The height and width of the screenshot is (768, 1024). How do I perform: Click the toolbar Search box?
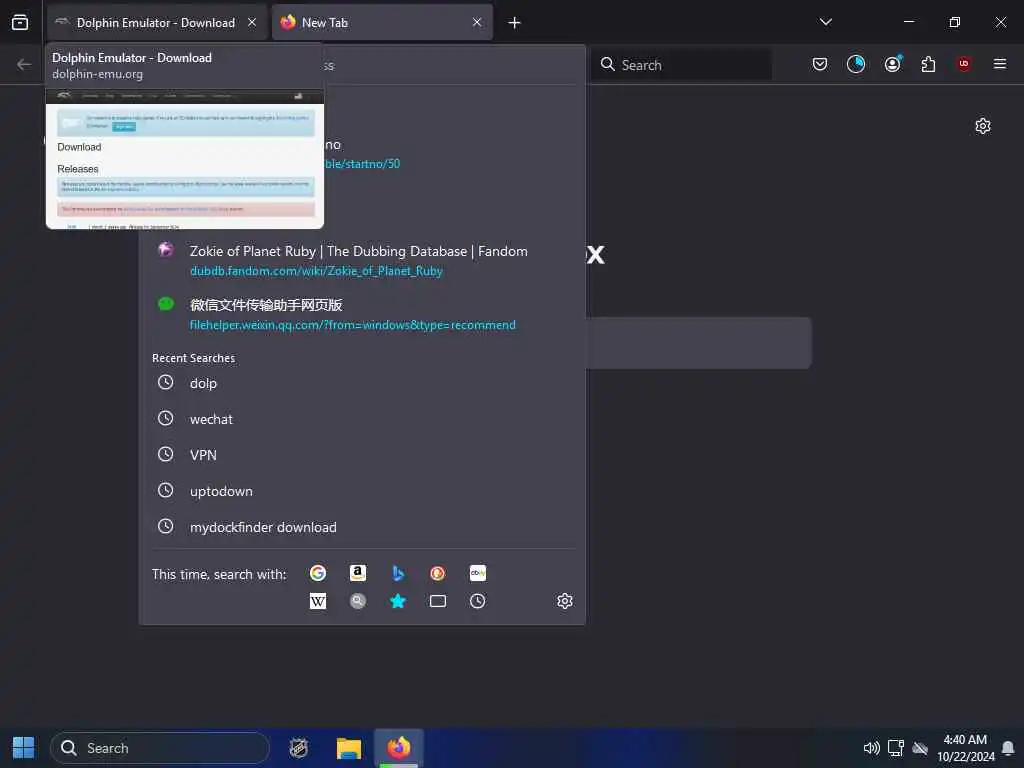coord(681,65)
